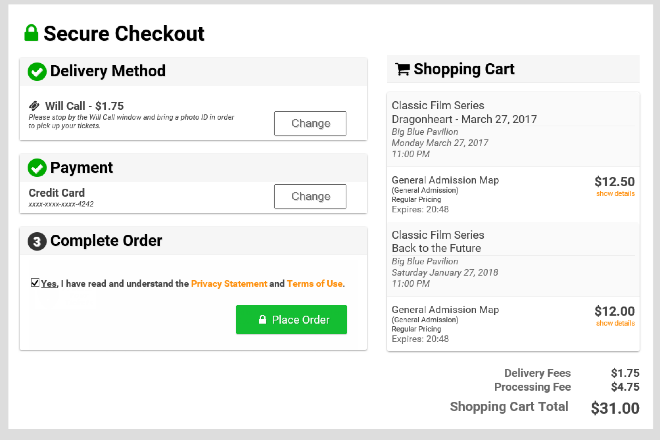Change the Will Call delivery method
Screen dimensions: 660x440
[x=310, y=123]
